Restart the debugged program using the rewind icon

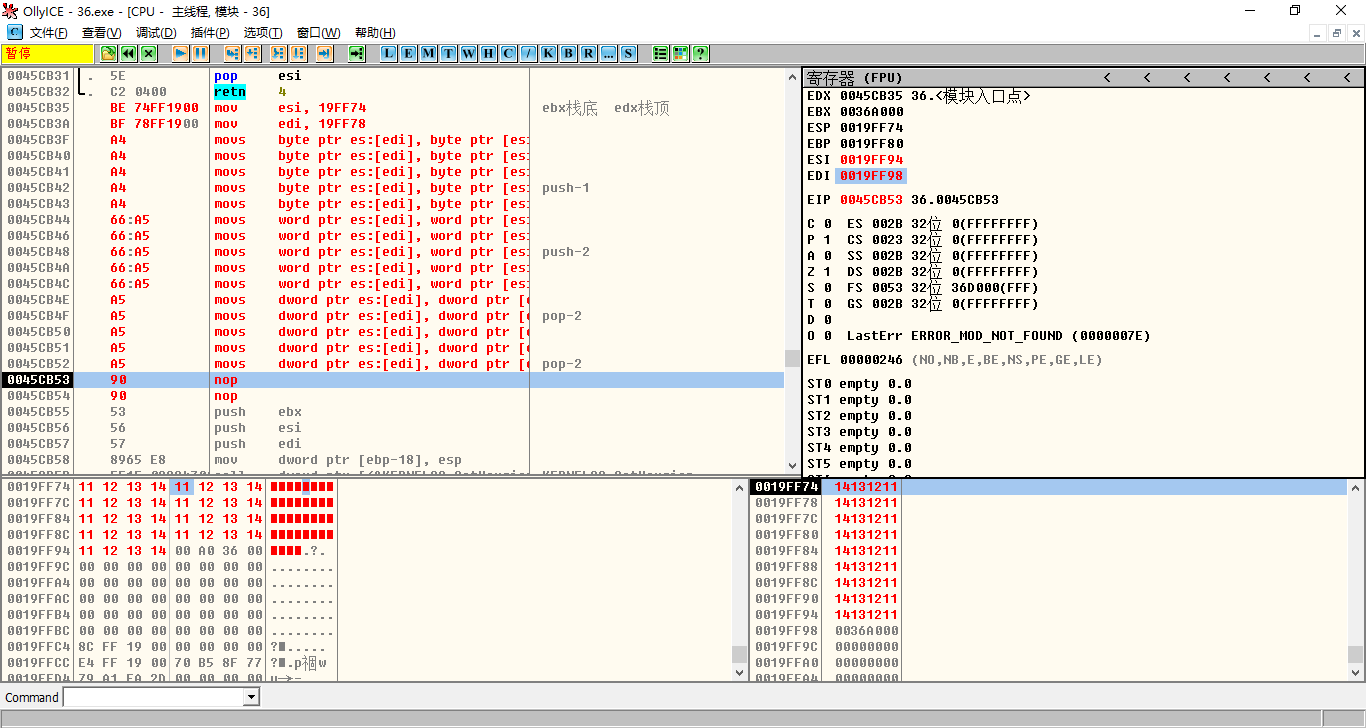coord(128,54)
